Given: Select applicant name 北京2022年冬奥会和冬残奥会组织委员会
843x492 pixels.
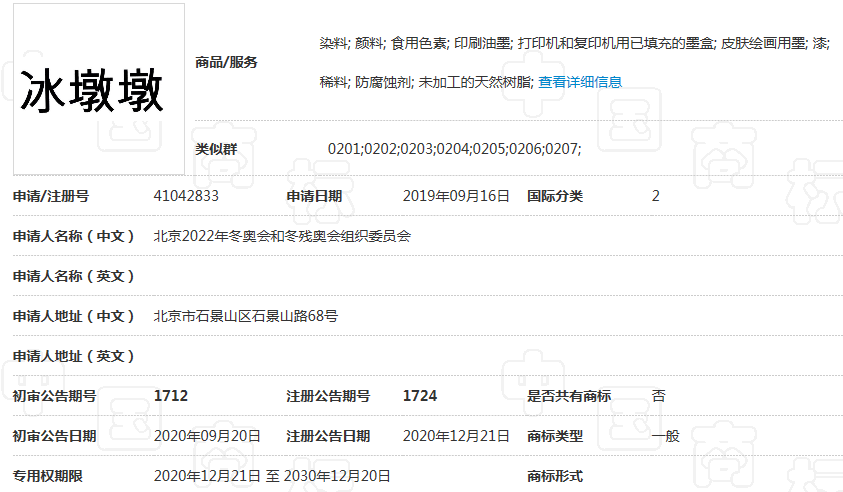Looking at the screenshot, I should pyautogui.click(x=282, y=236).
